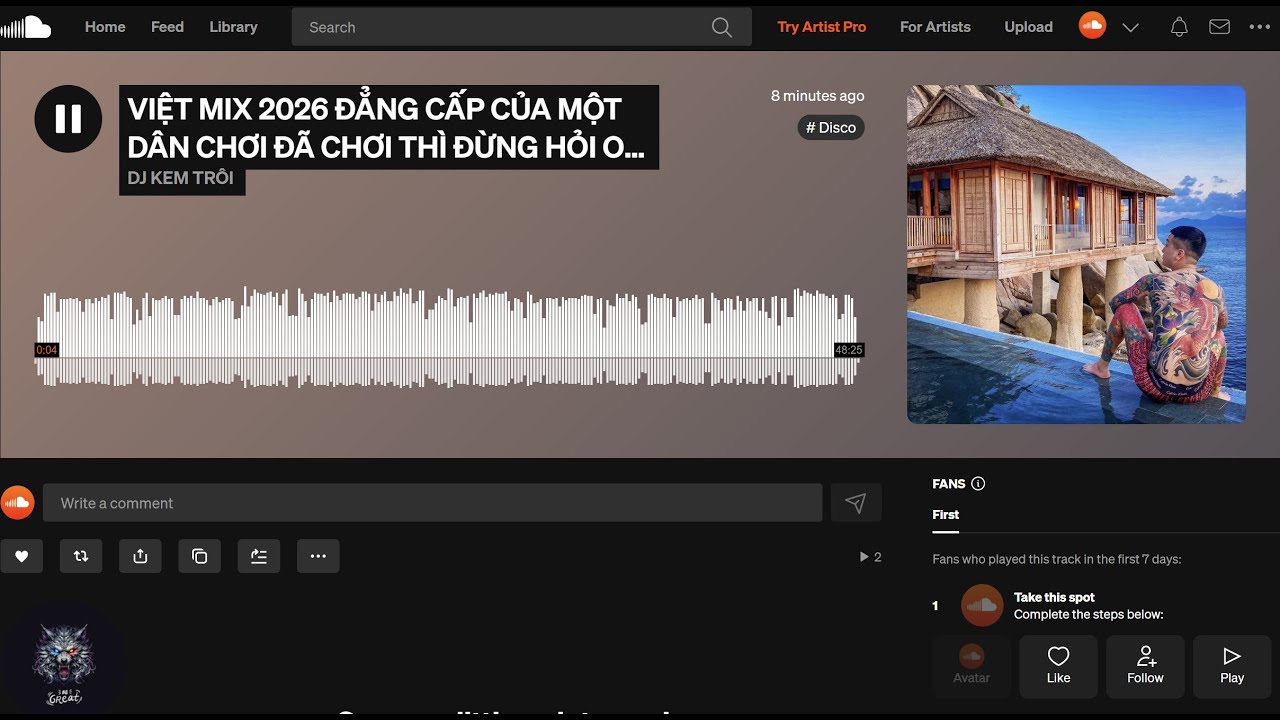Focus the Search field
Viewport: 1280px width, 720px height.
pyautogui.click(x=521, y=27)
